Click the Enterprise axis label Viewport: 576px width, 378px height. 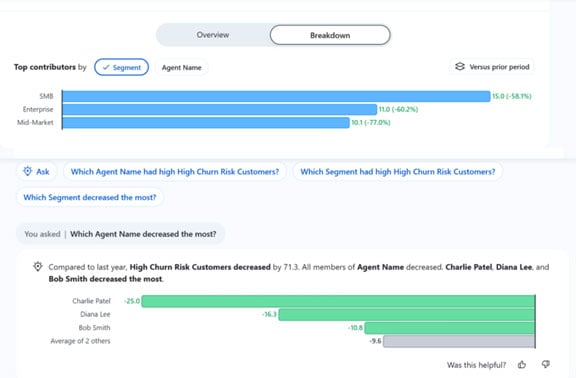click(x=38, y=109)
